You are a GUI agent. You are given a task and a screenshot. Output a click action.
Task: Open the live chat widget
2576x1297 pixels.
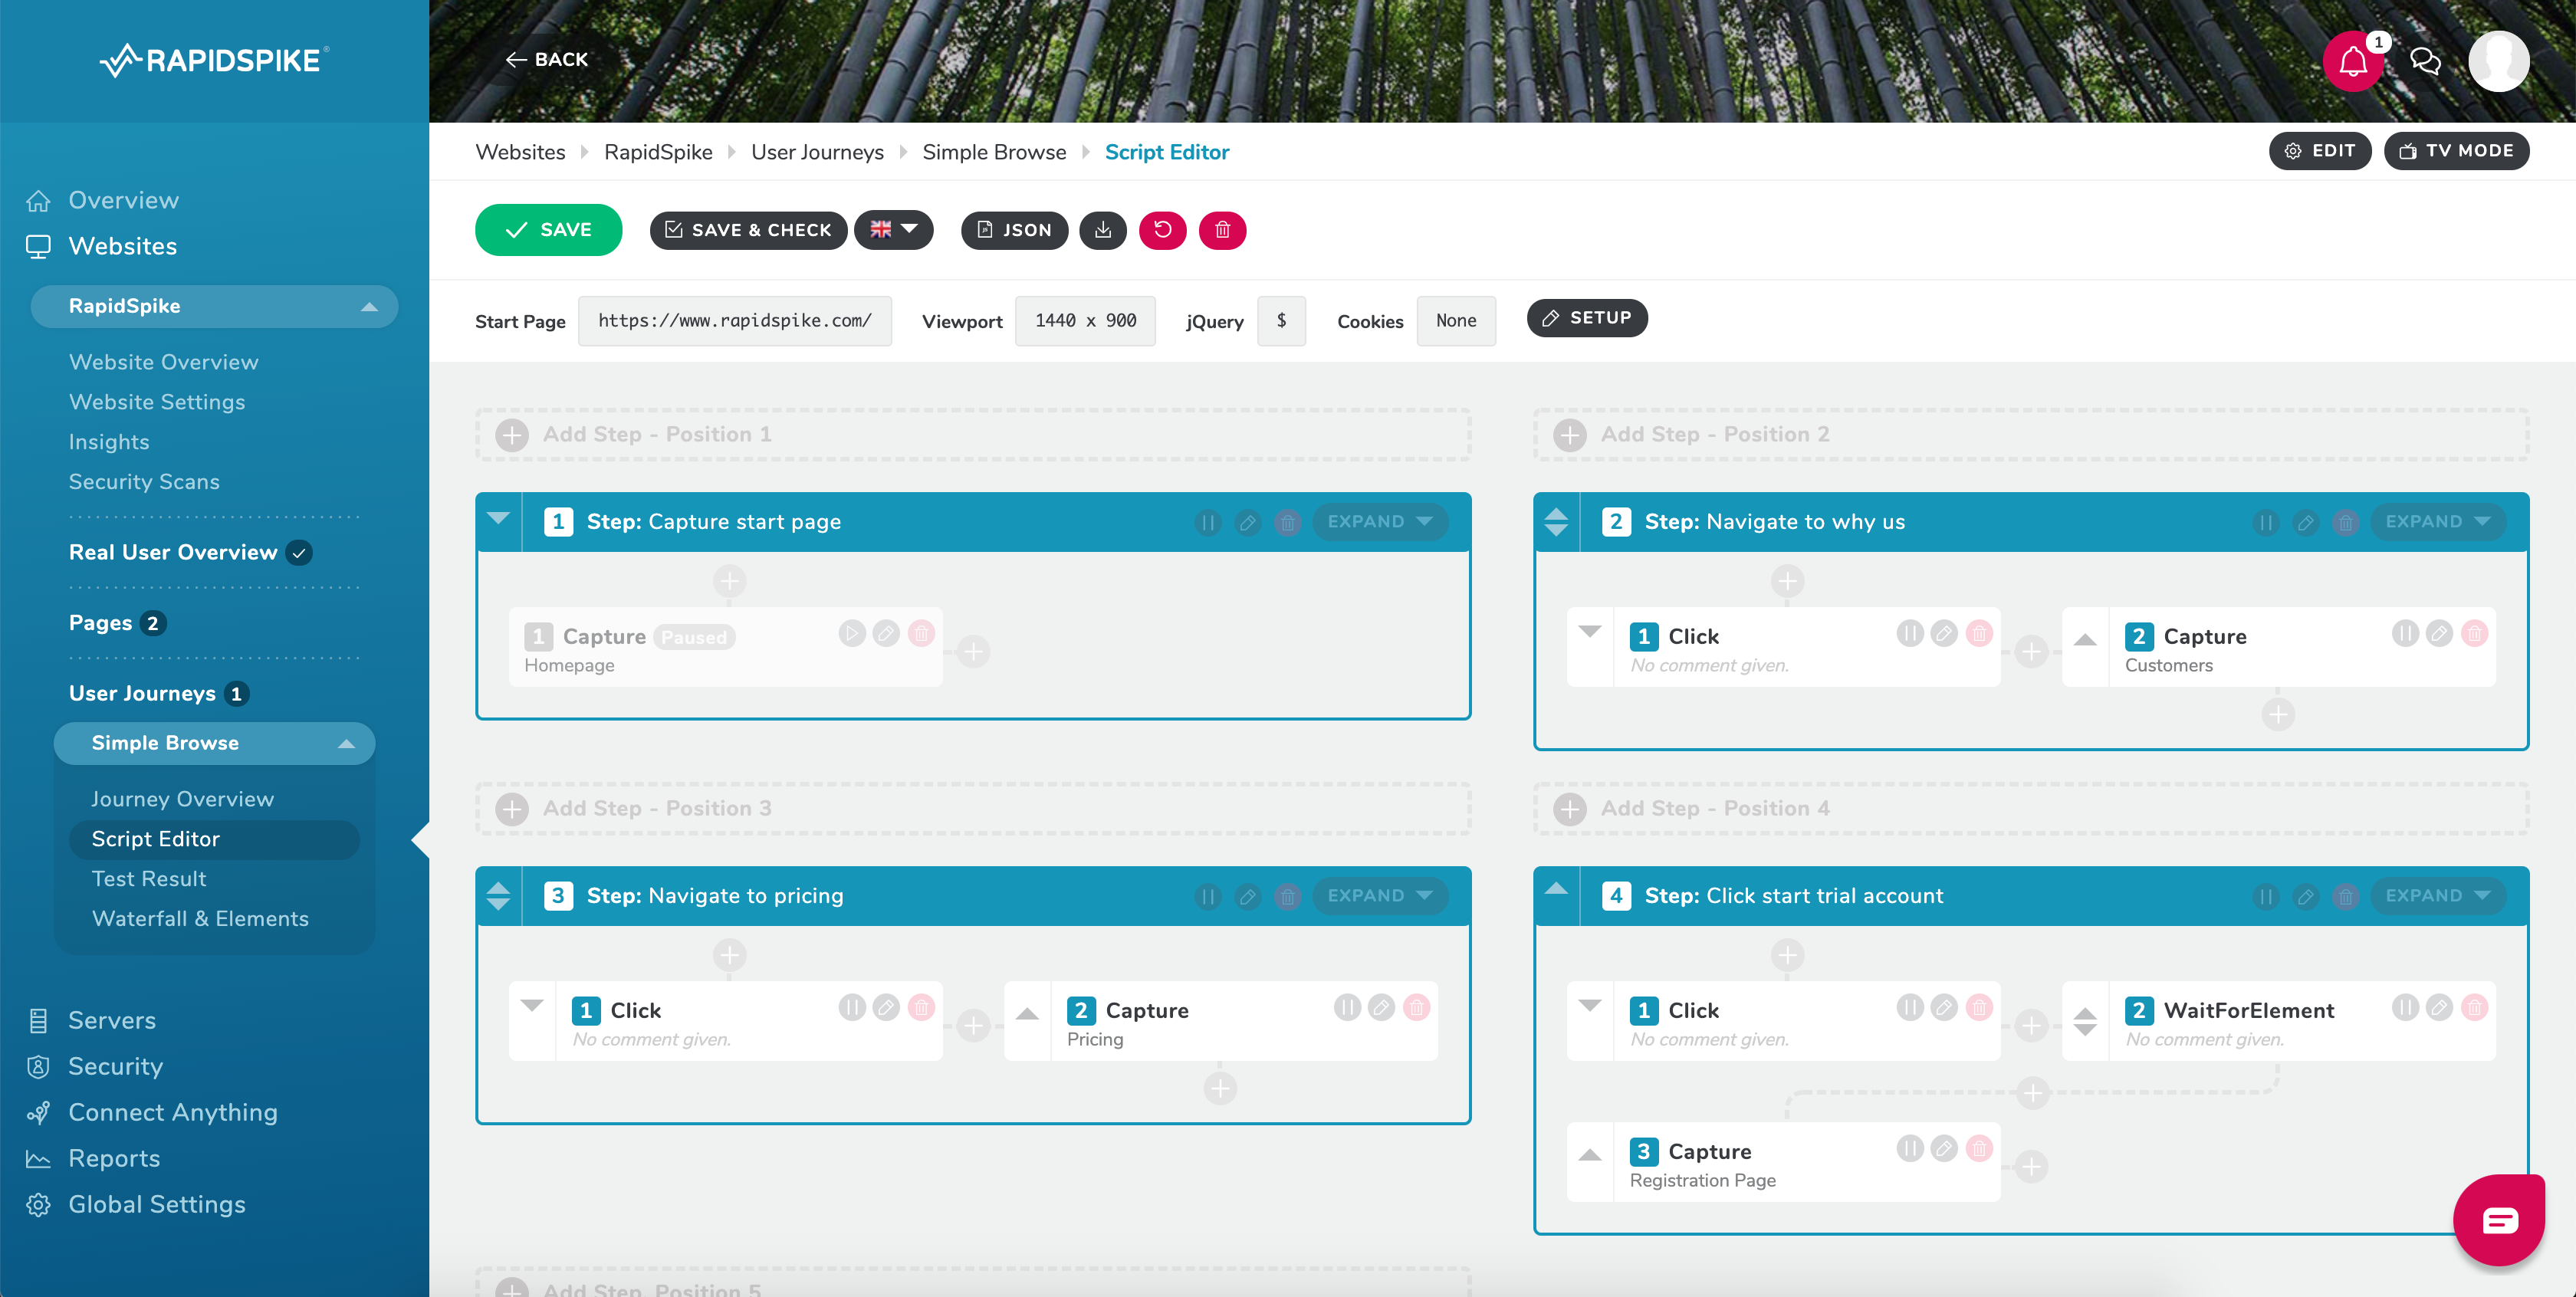[2498, 1220]
